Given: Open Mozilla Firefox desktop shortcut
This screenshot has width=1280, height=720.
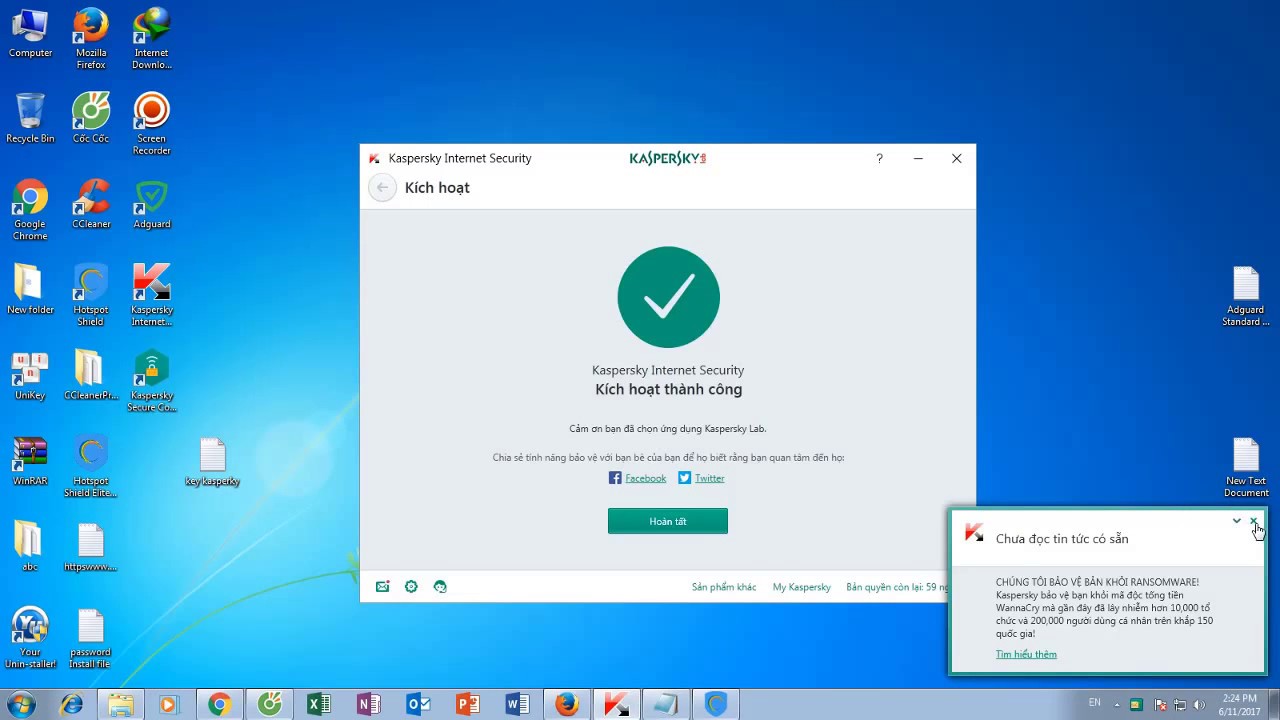Looking at the screenshot, I should point(91,40).
